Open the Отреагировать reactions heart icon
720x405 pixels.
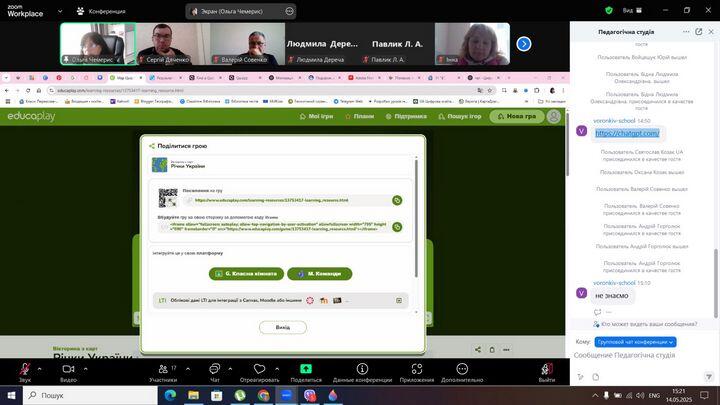coord(259,369)
